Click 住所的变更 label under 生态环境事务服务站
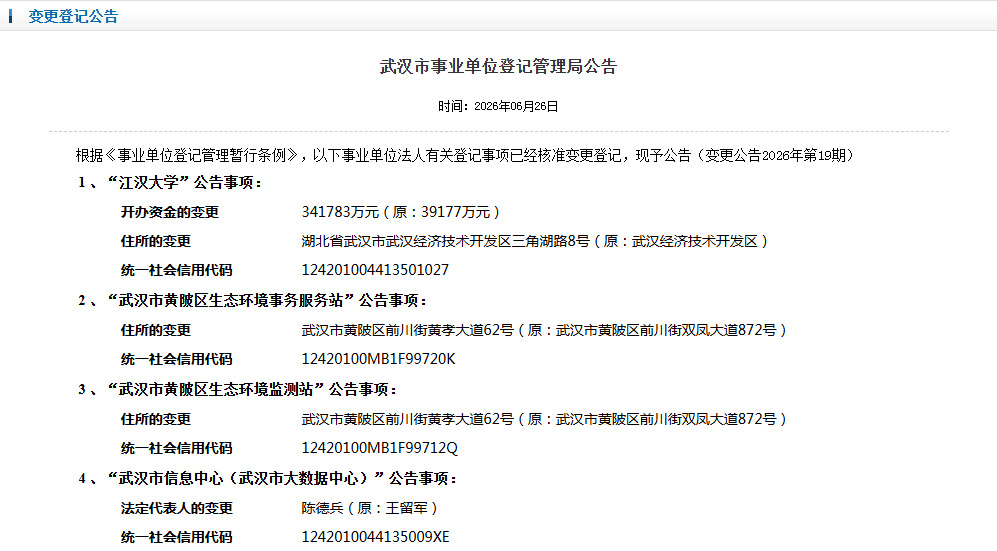This screenshot has height=551, width=997. click(156, 330)
